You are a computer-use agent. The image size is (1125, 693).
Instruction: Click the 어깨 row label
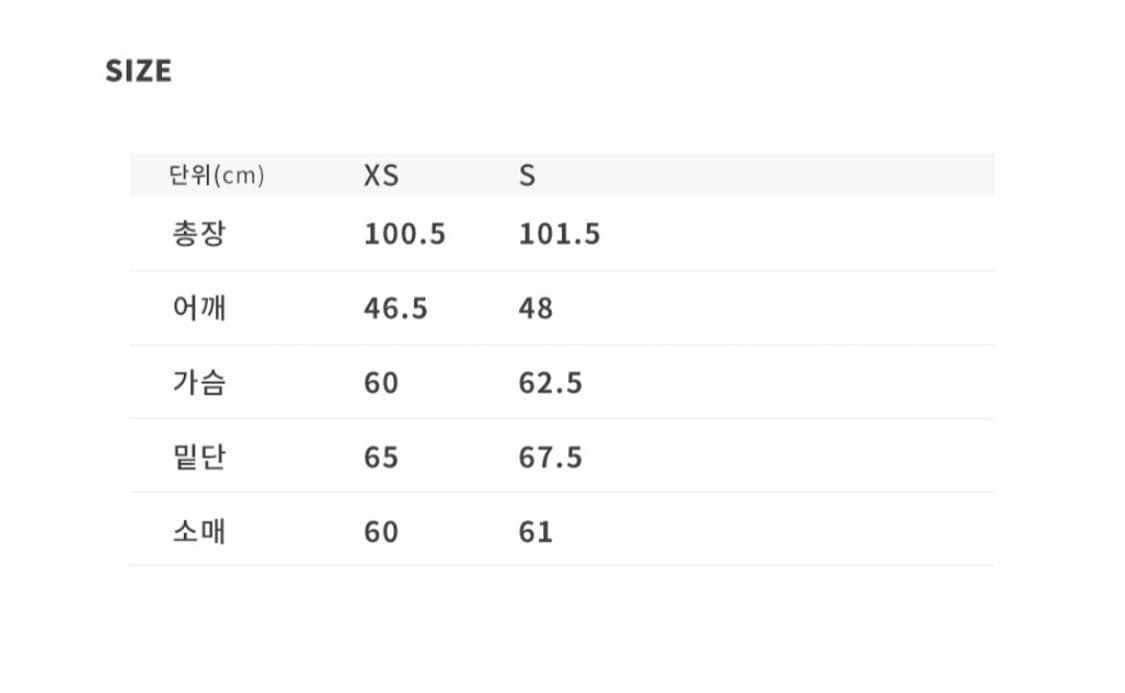pyautogui.click(x=199, y=308)
